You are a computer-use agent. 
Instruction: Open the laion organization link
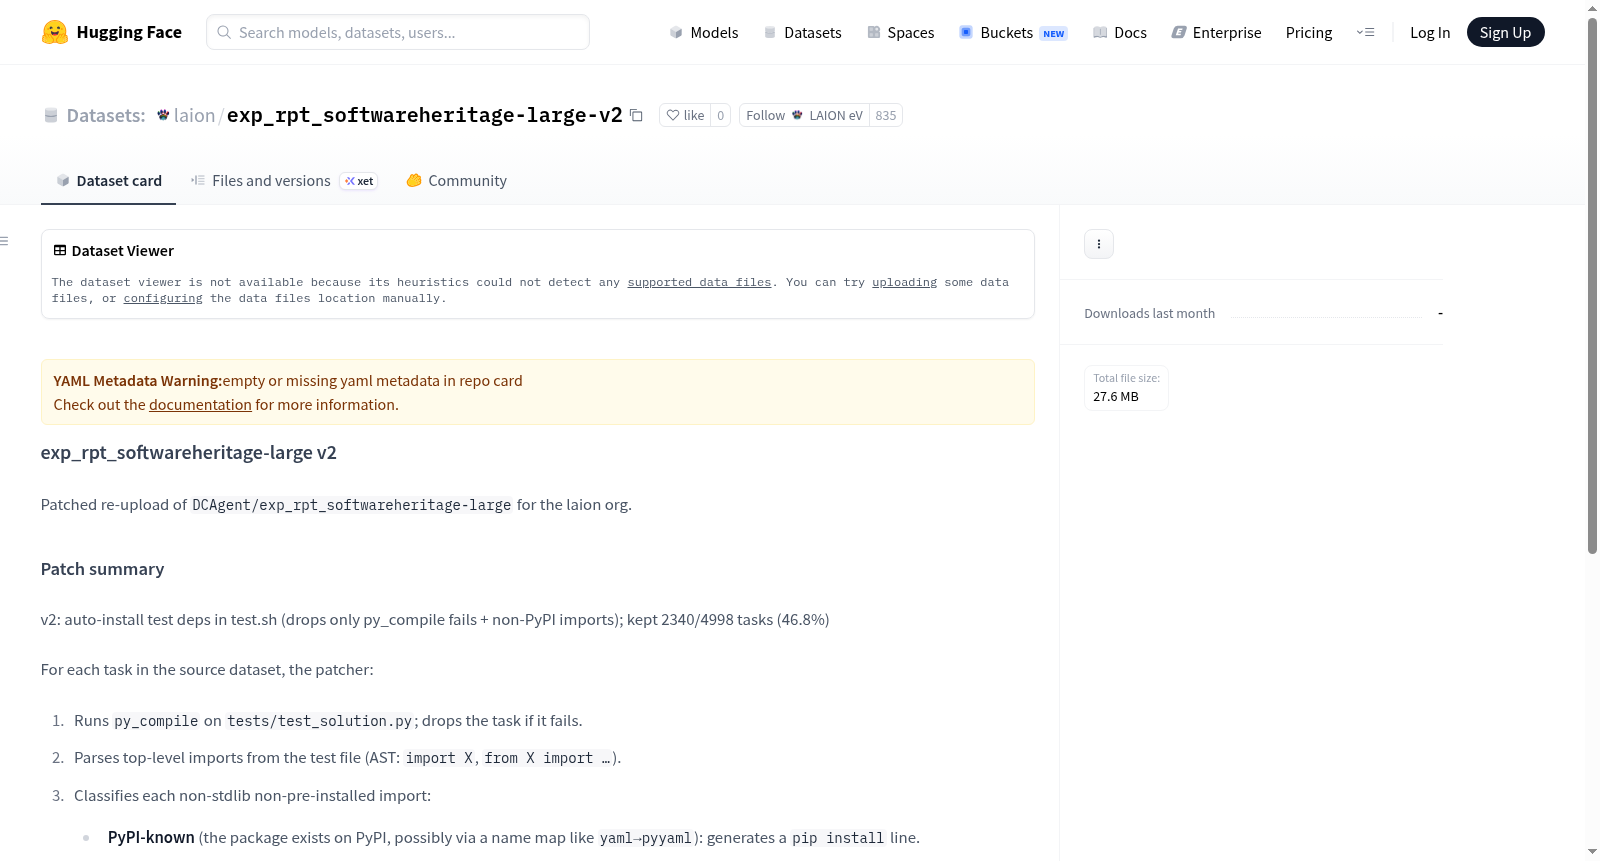194,115
